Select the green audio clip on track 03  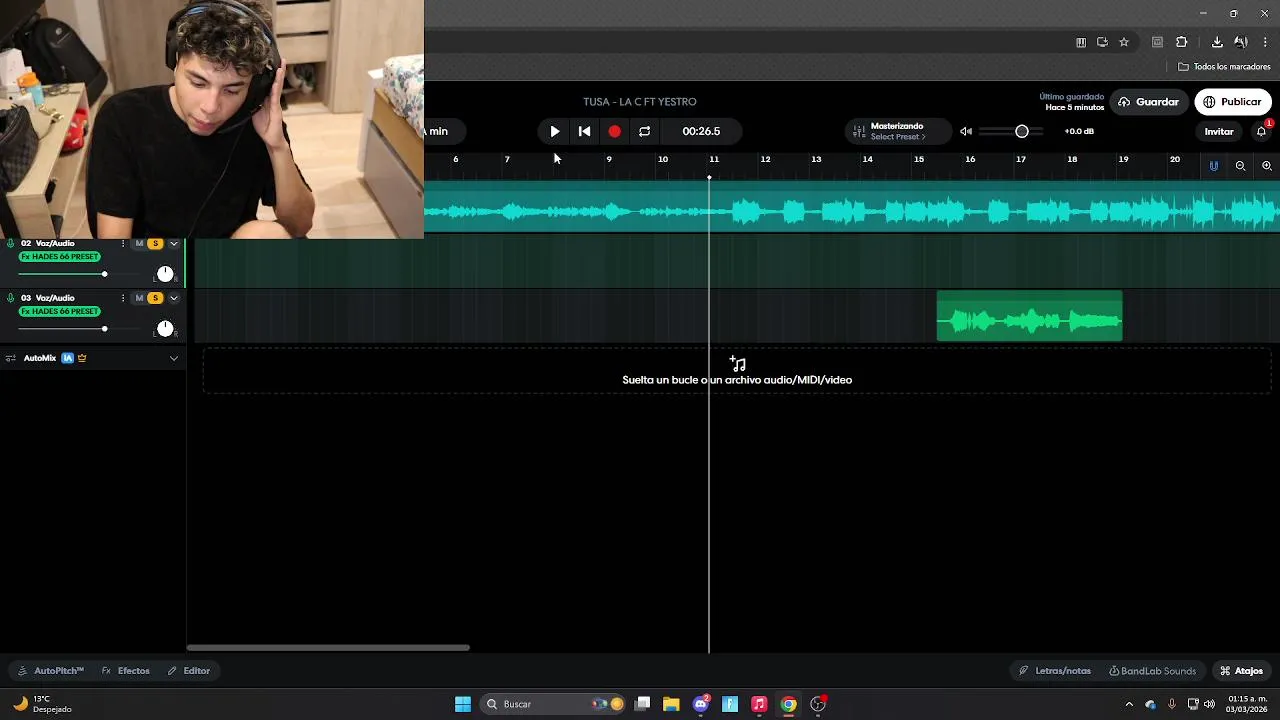(x=1029, y=317)
